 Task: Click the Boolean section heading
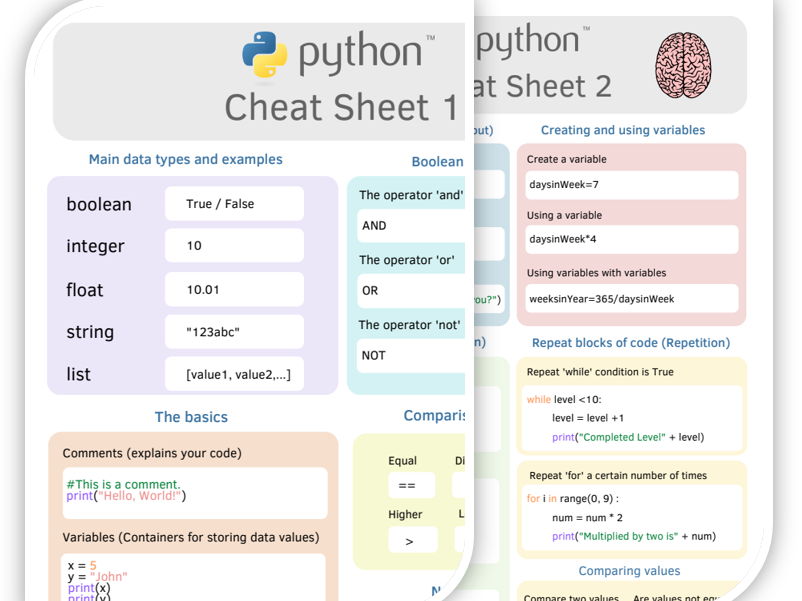pyautogui.click(x=436, y=161)
